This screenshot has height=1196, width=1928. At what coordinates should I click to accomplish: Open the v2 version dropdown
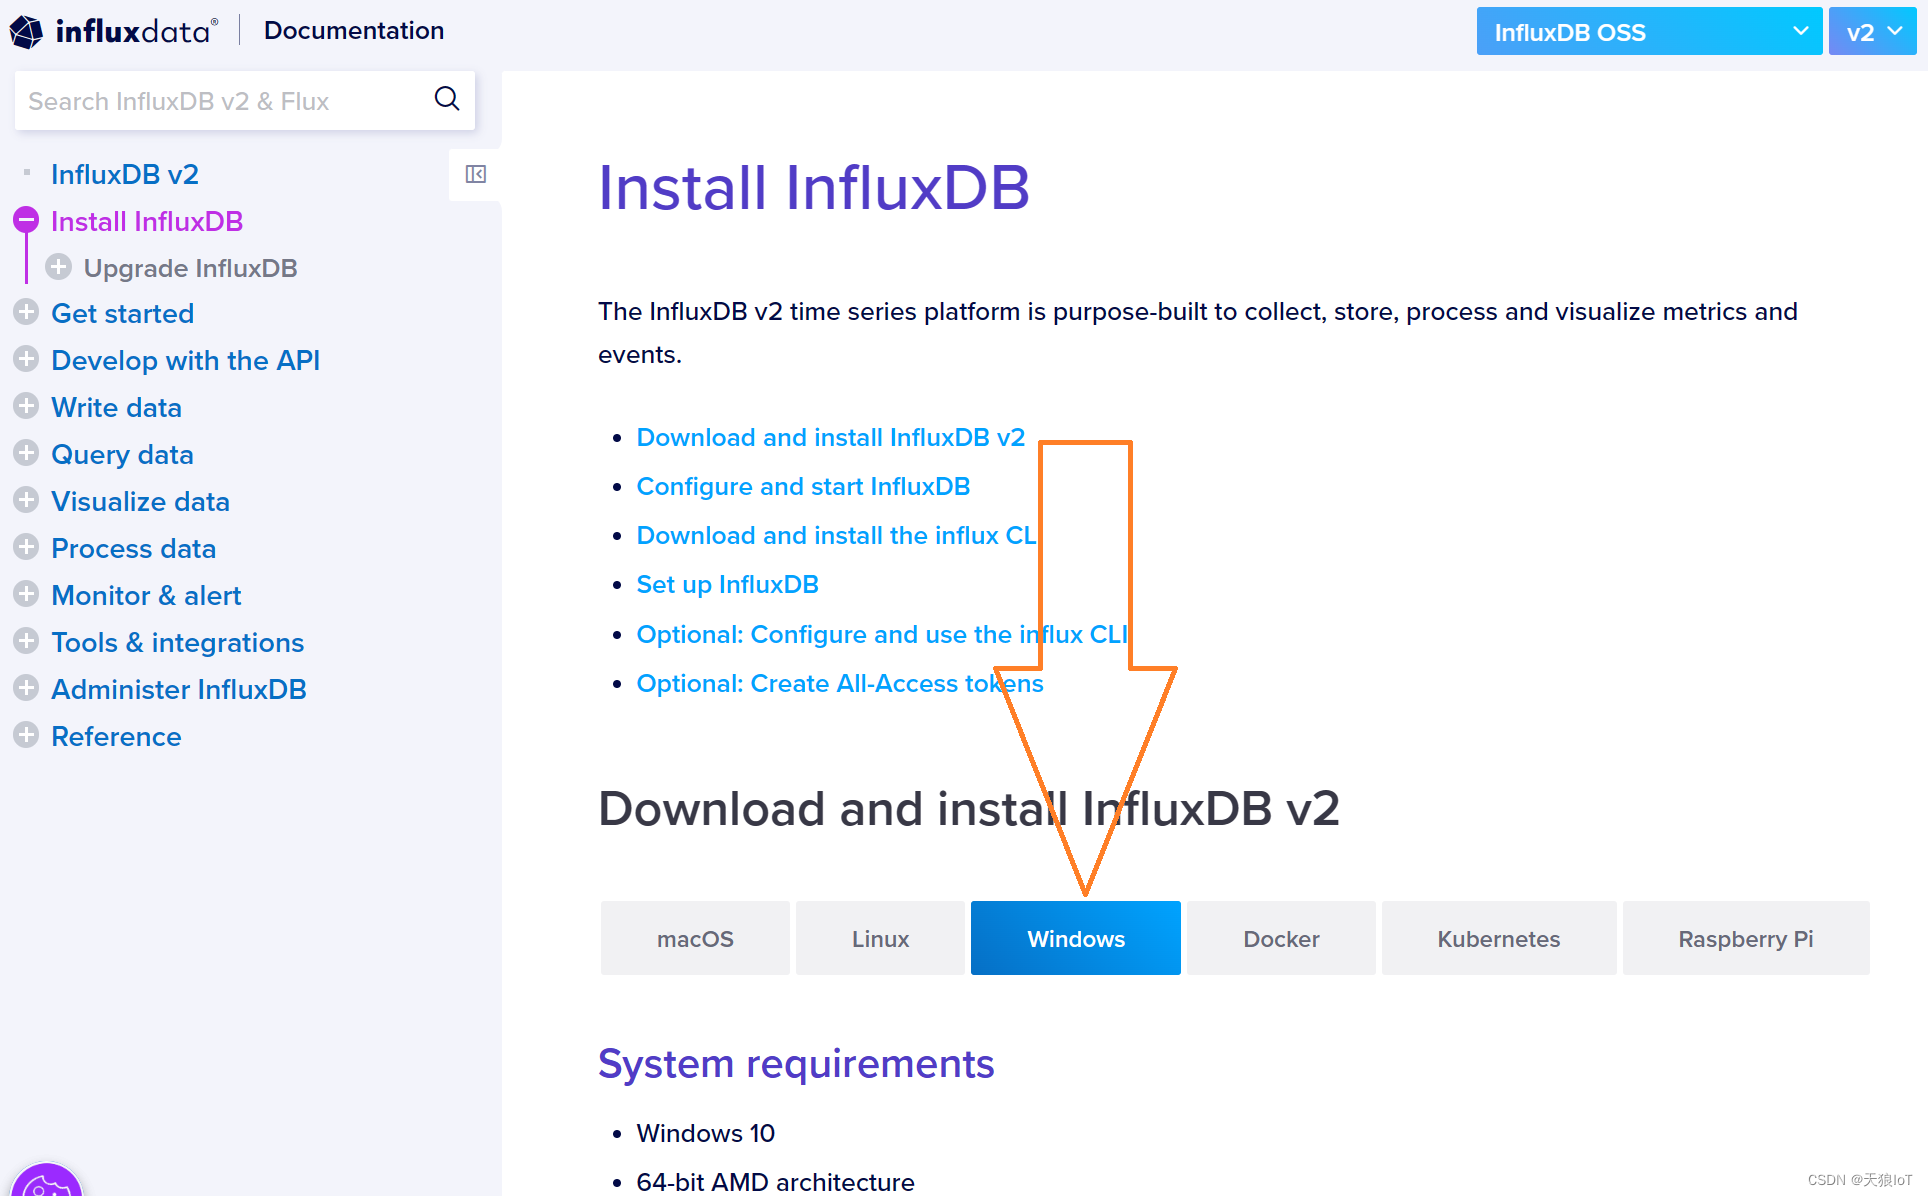click(x=1871, y=31)
